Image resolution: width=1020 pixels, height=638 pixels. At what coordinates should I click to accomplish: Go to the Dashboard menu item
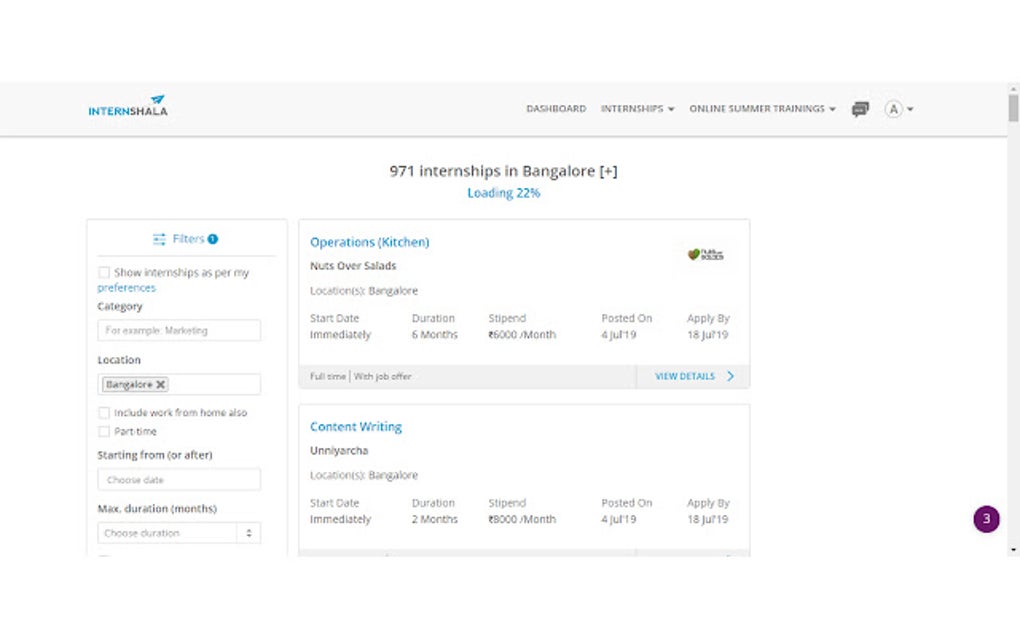(556, 109)
